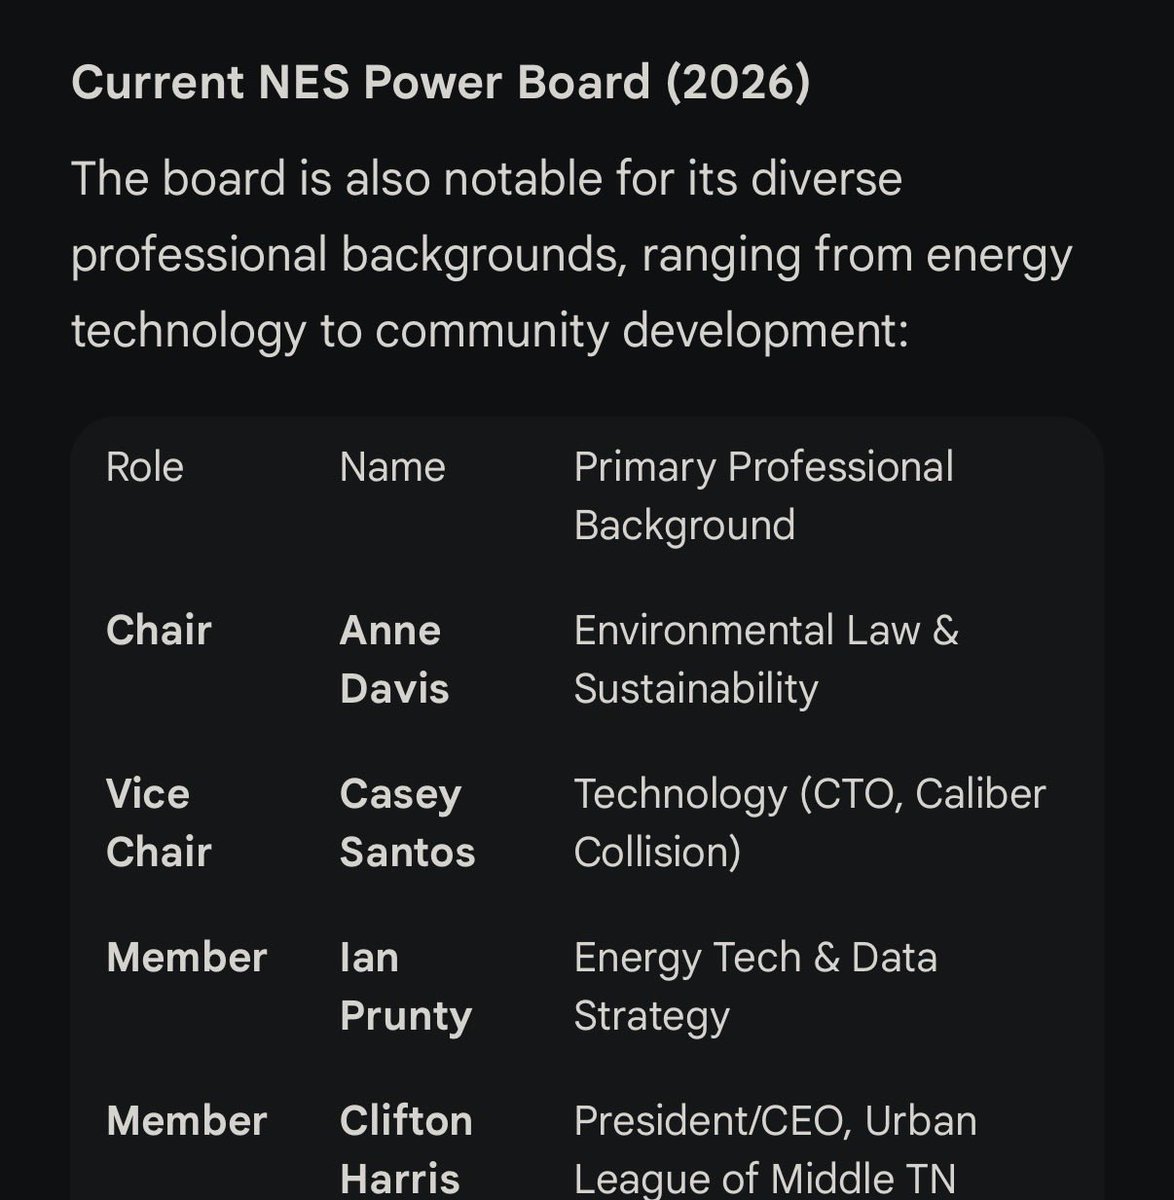Image resolution: width=1174 pixels, height=1200 pixels.
Task: Select the Member cell beside Clifton Harris
Action: coord(186,1121)
